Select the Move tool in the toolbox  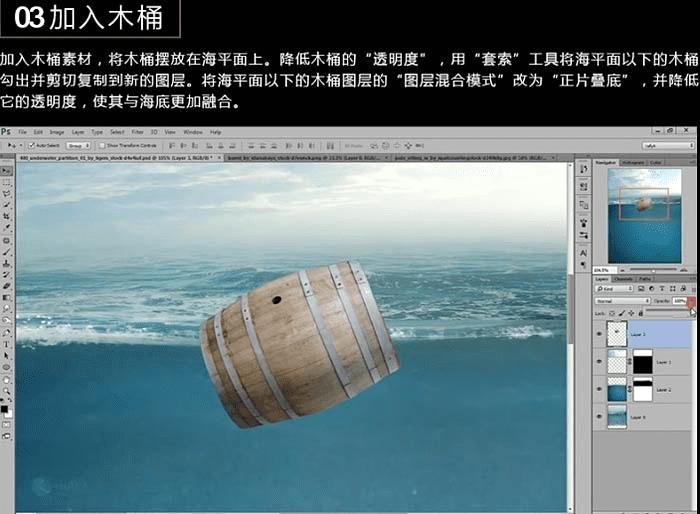click(7, 171)
